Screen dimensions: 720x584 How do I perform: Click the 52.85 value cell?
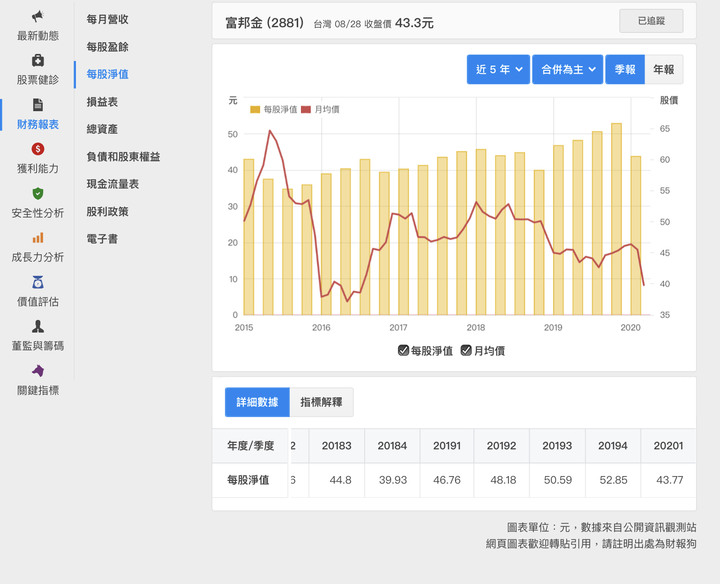click(x=613, y=480)
